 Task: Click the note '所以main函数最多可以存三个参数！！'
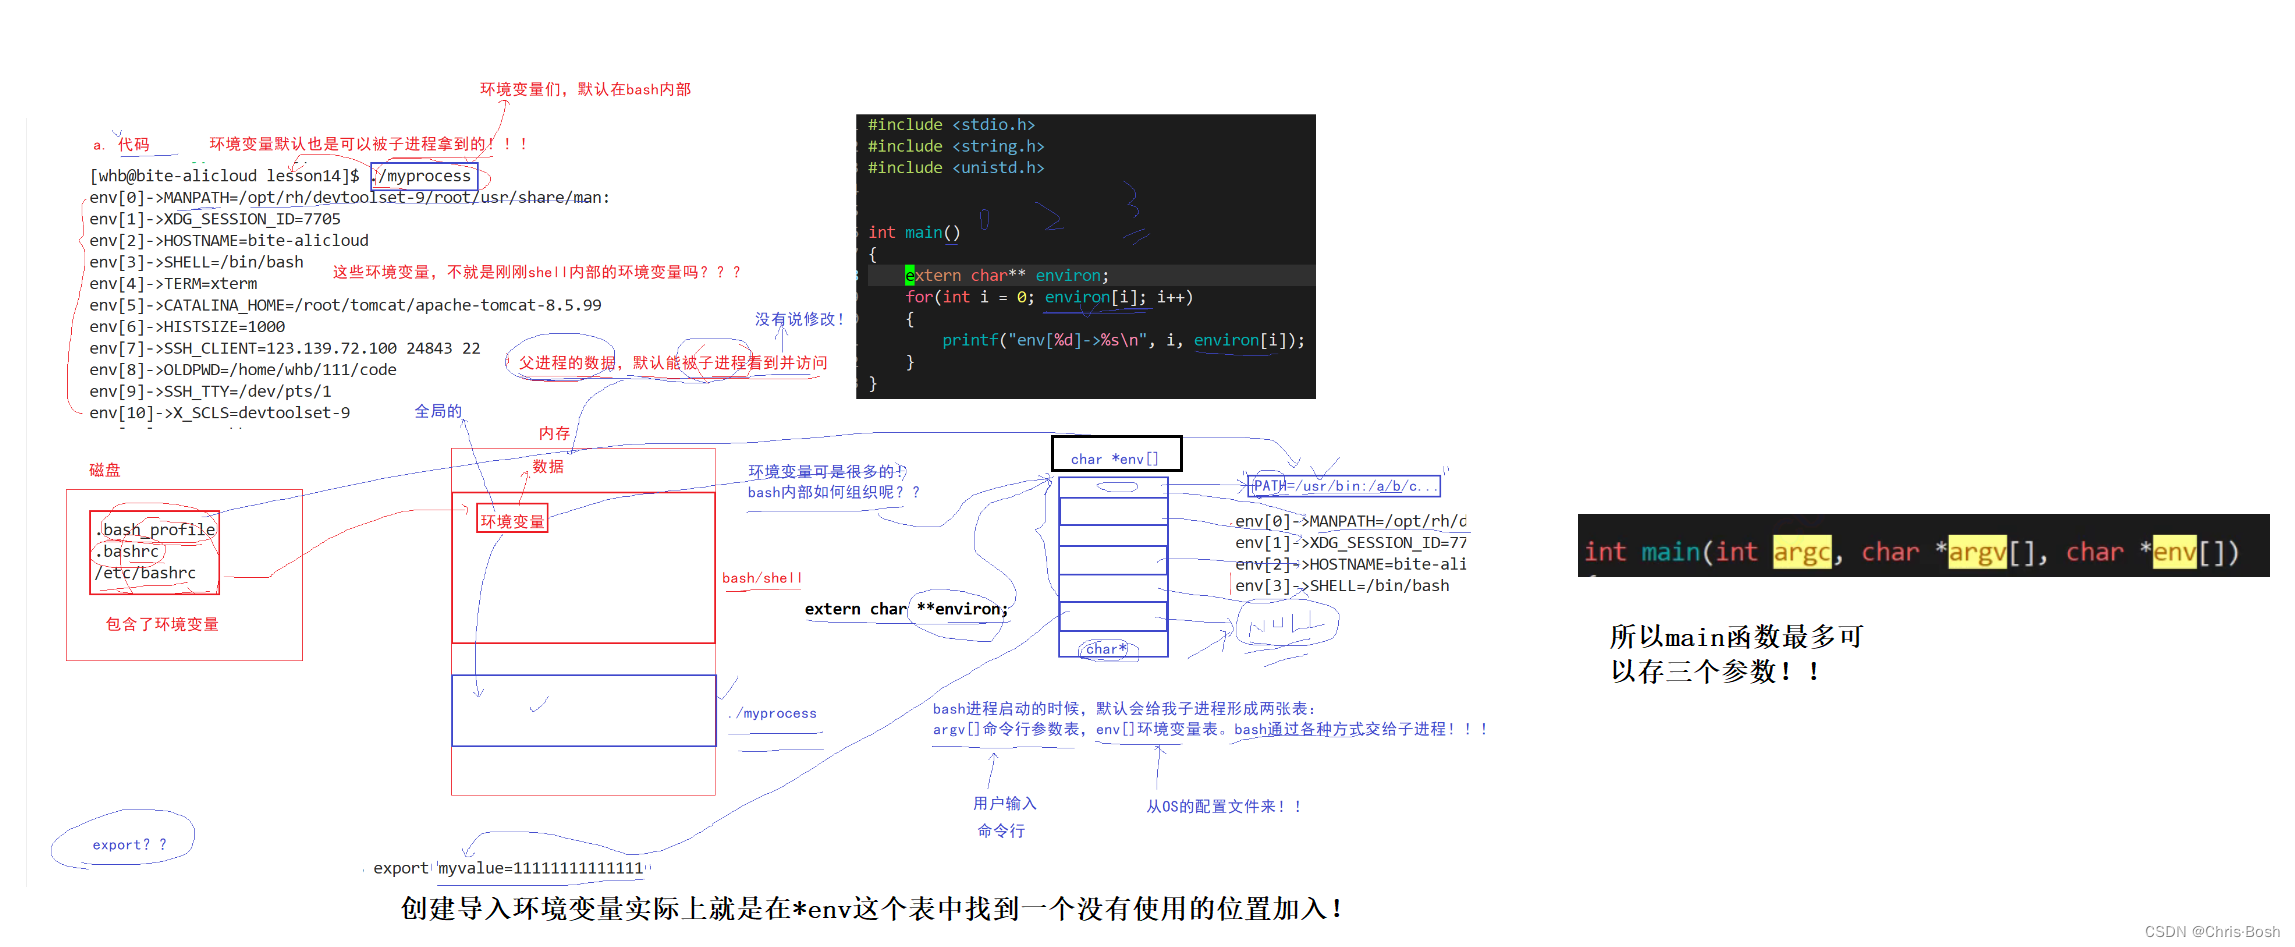[x=1737, y=654]
